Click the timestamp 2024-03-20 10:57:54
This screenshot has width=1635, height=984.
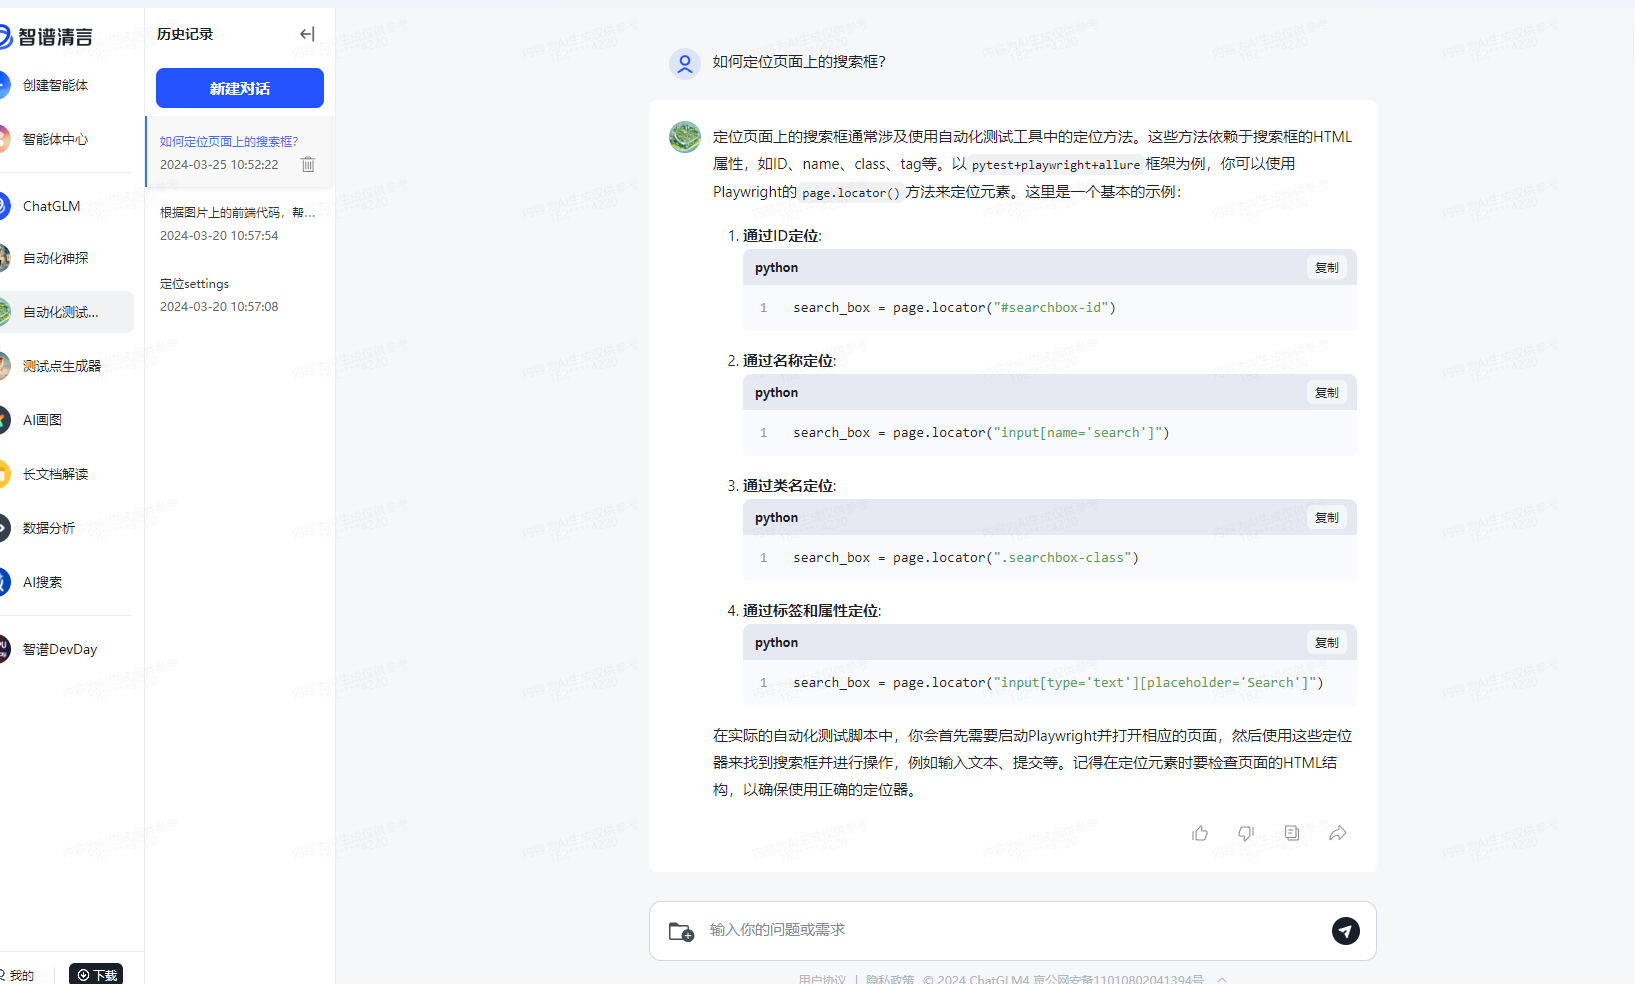pos(219,236)
